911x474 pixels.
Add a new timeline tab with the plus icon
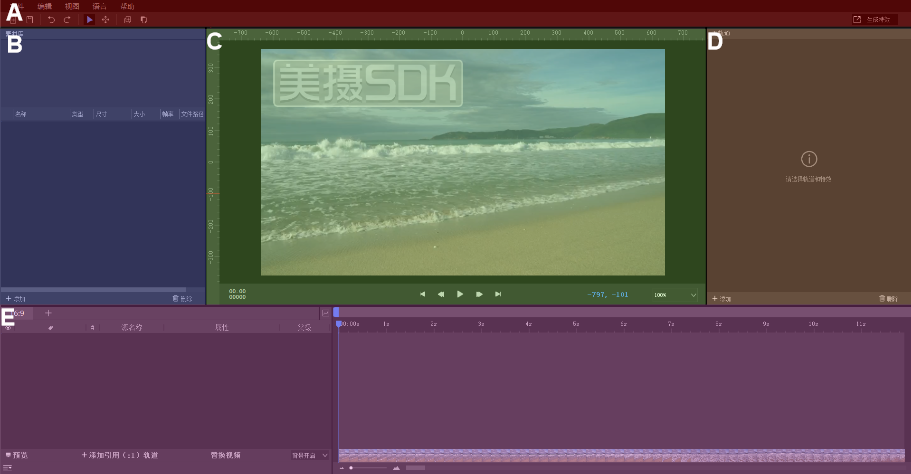(x=48, y=313)
